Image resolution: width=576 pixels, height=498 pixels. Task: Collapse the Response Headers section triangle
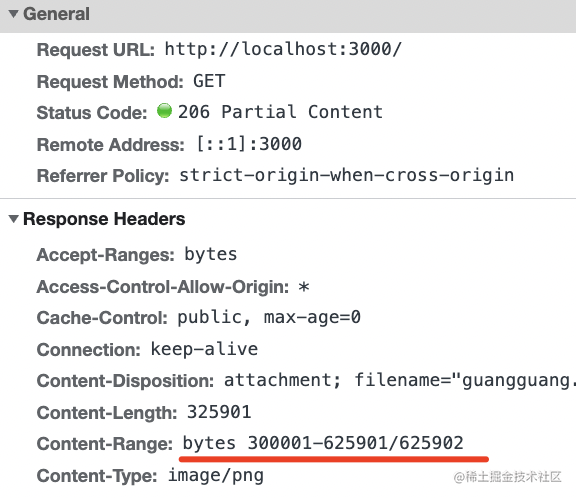(x=14, y=219)
